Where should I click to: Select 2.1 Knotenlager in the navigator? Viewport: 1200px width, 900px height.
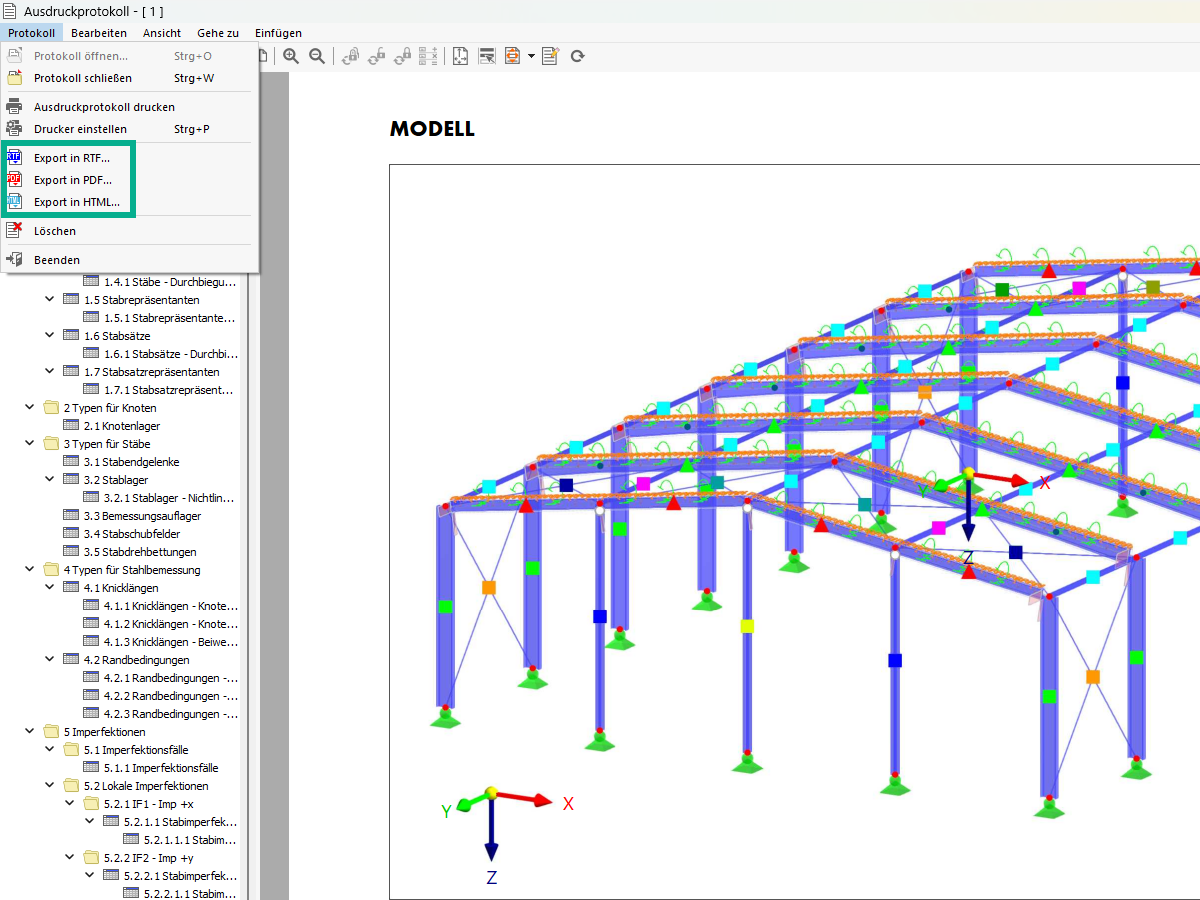(x=121, y=426)
